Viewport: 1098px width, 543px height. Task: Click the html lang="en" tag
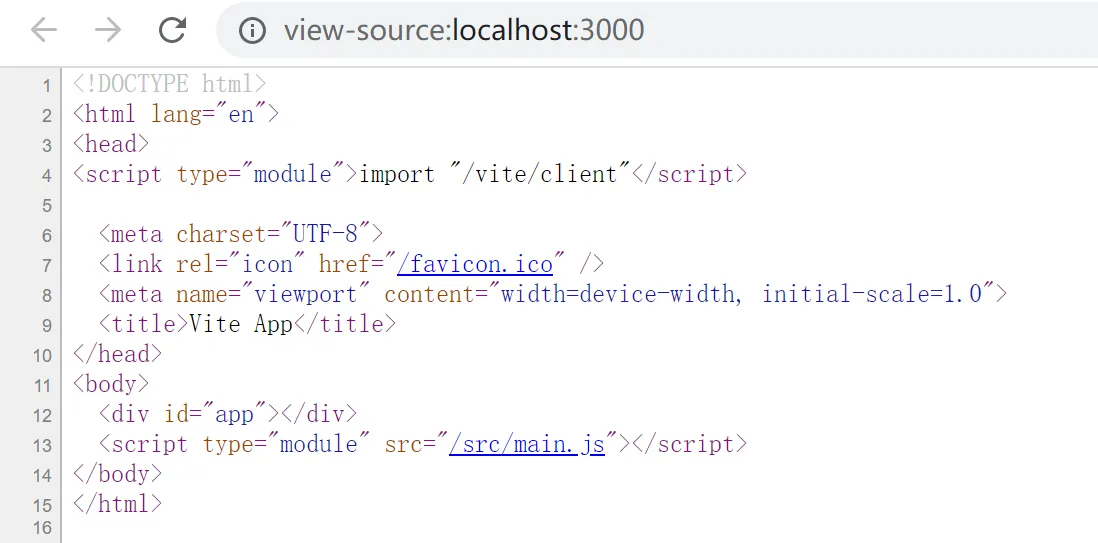[x=176, y=114]
